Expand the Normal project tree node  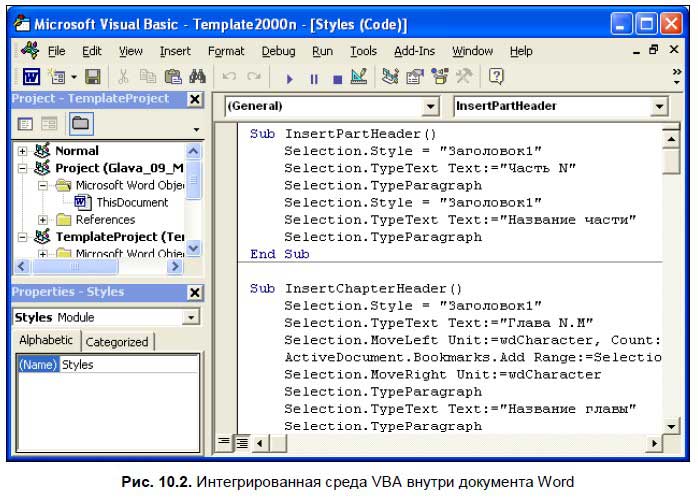[22, 151]
